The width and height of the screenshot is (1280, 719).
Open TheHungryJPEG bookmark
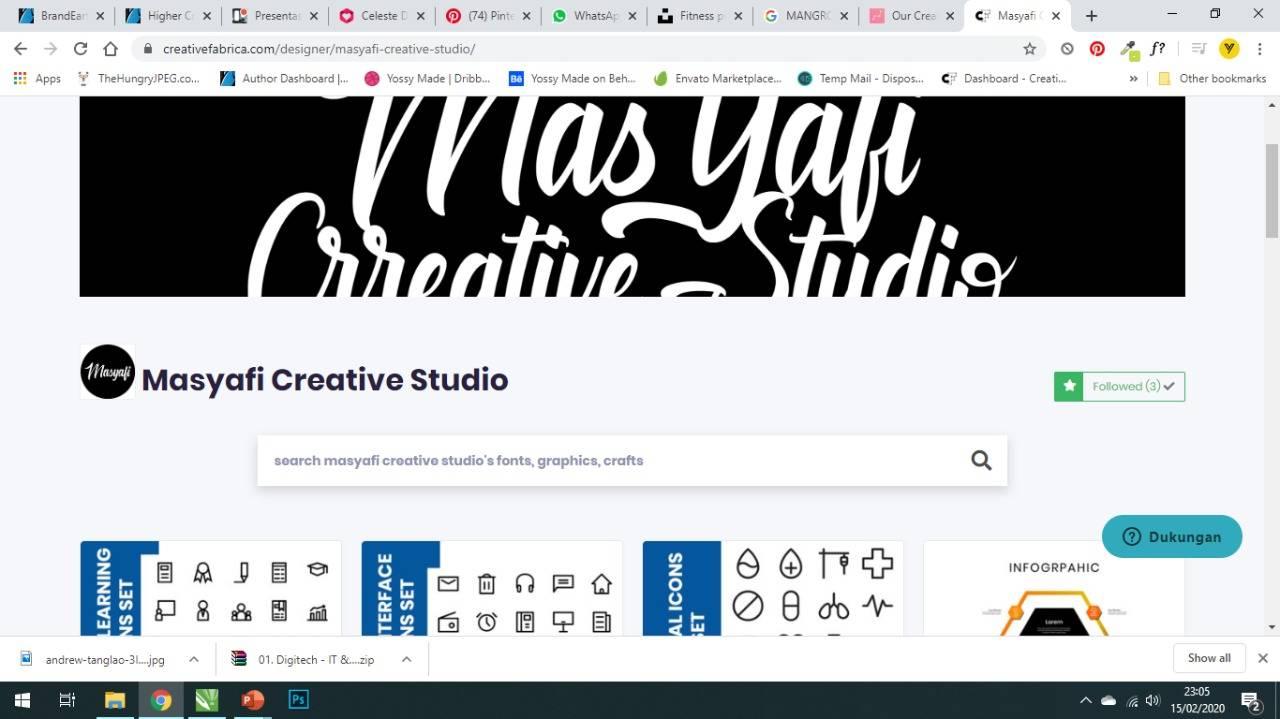click(137, 78)
